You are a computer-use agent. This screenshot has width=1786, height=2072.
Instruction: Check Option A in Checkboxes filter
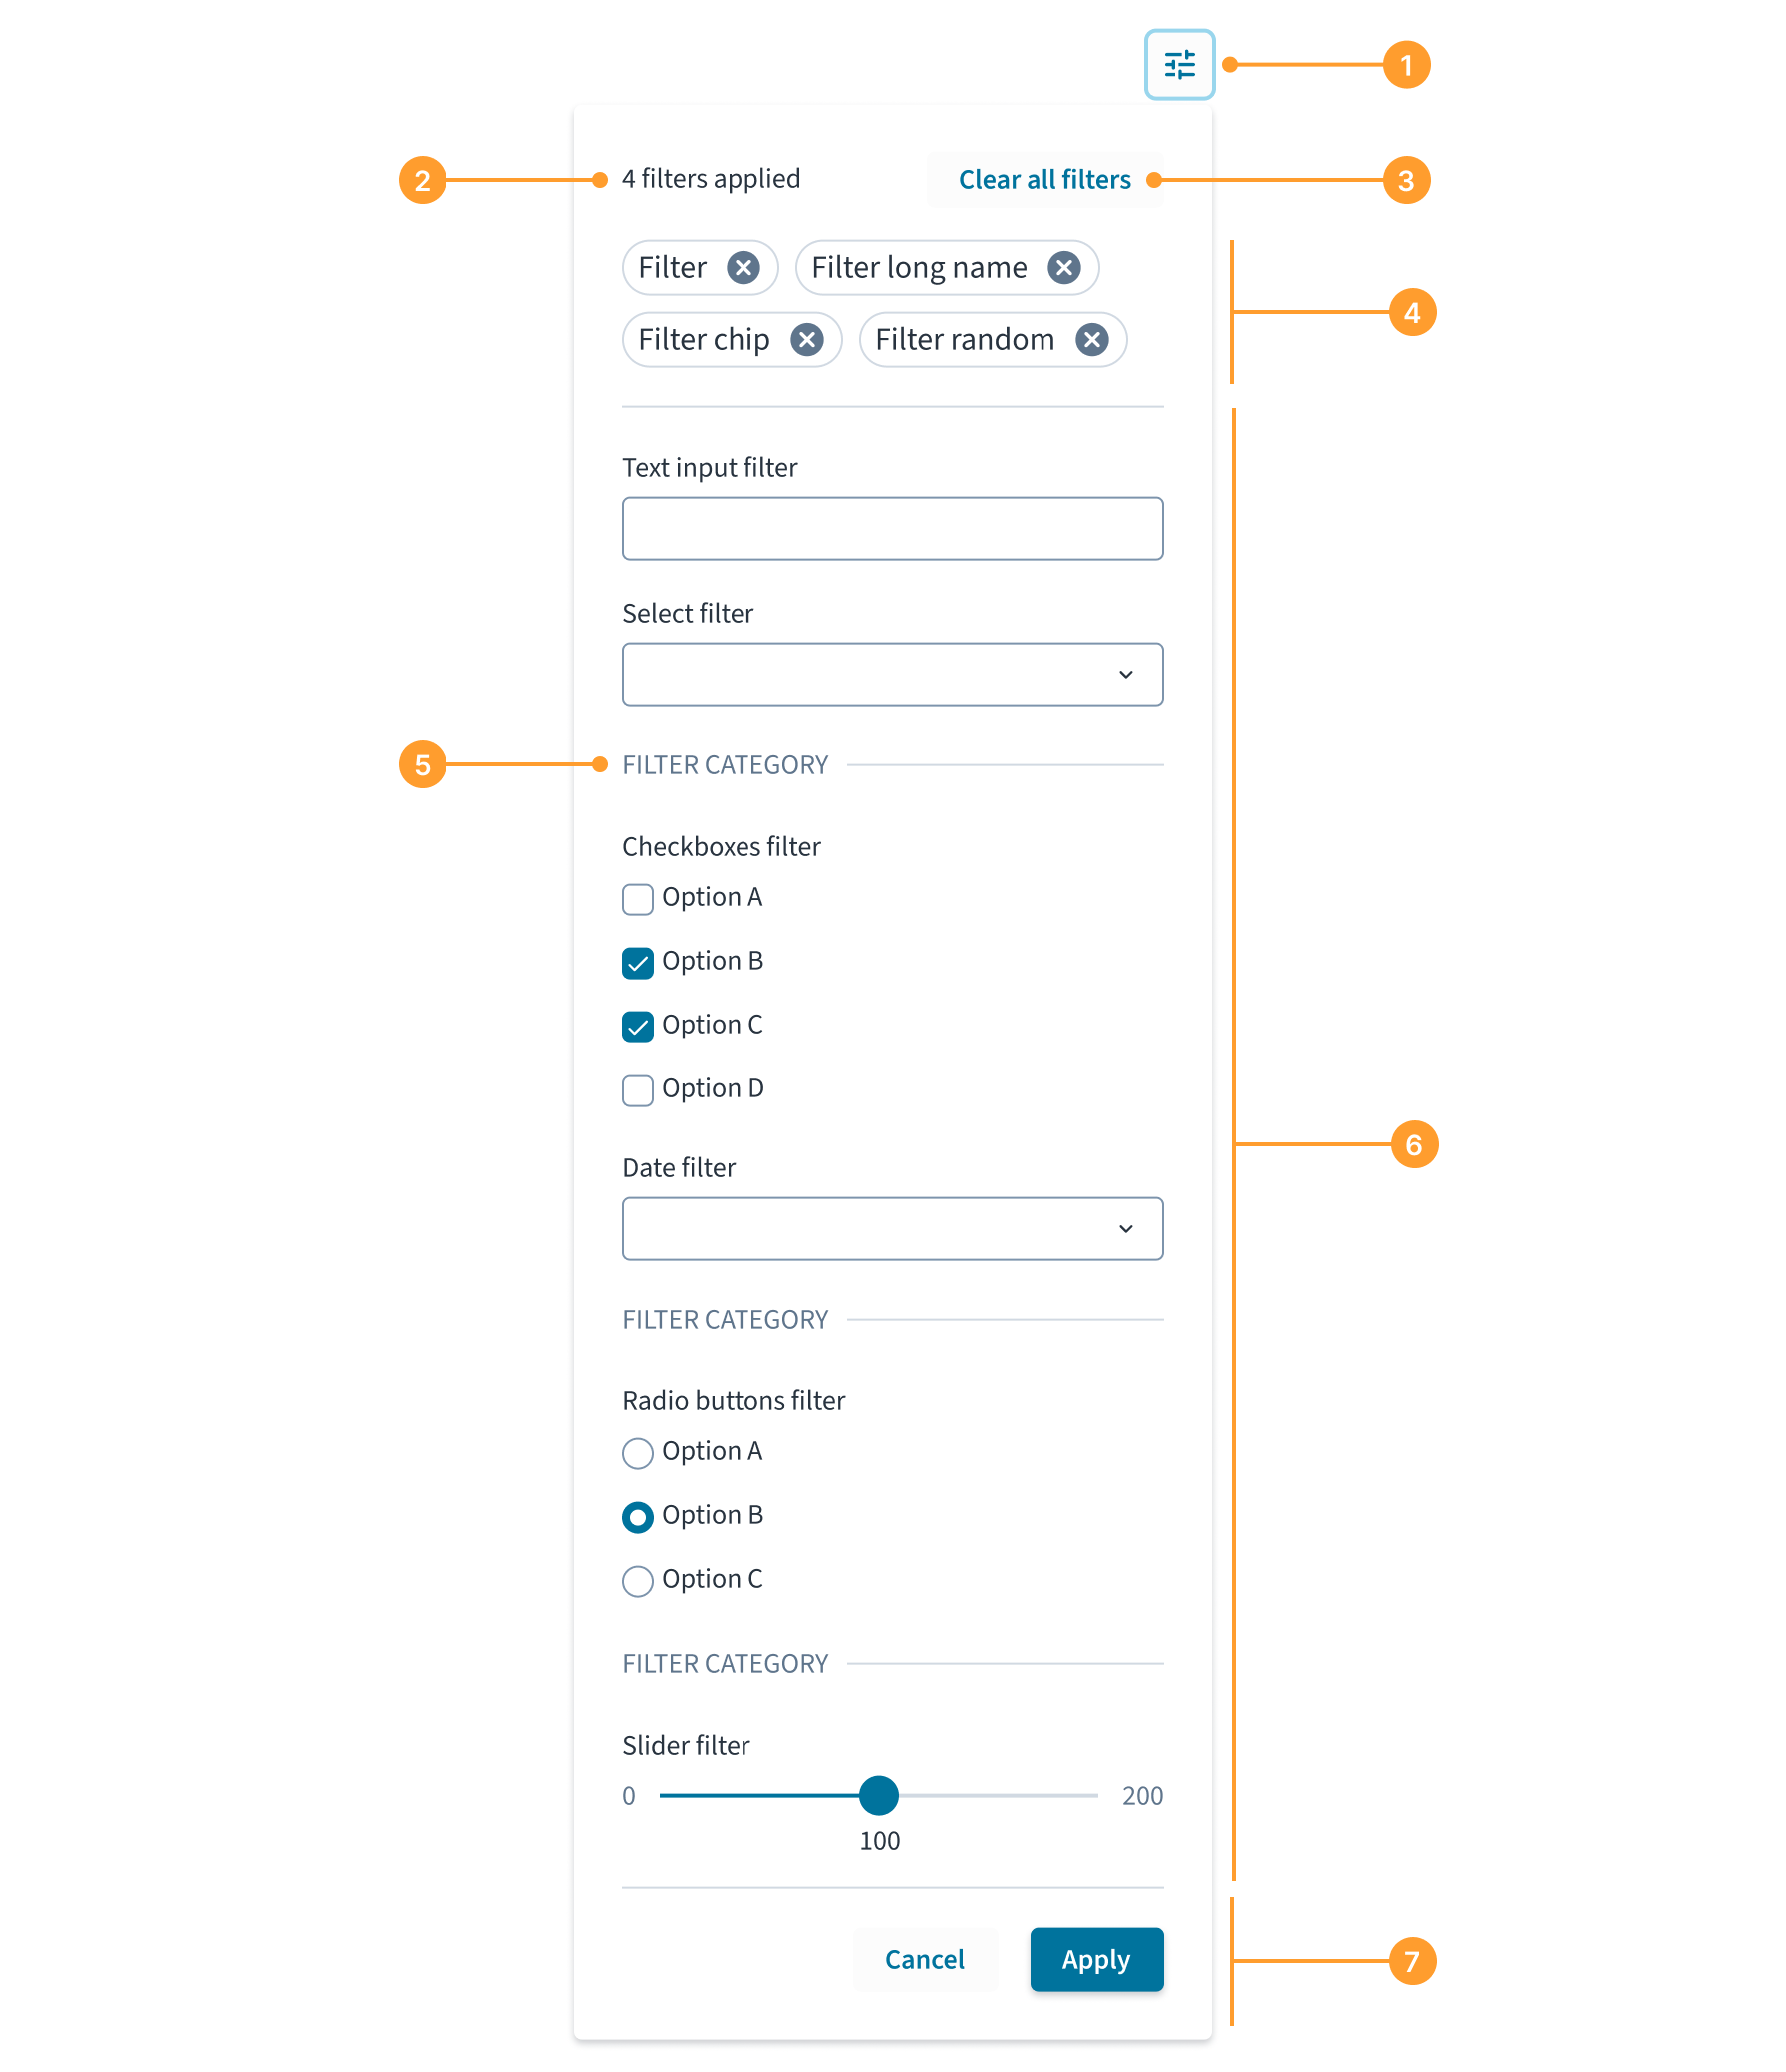coord(638,899)
